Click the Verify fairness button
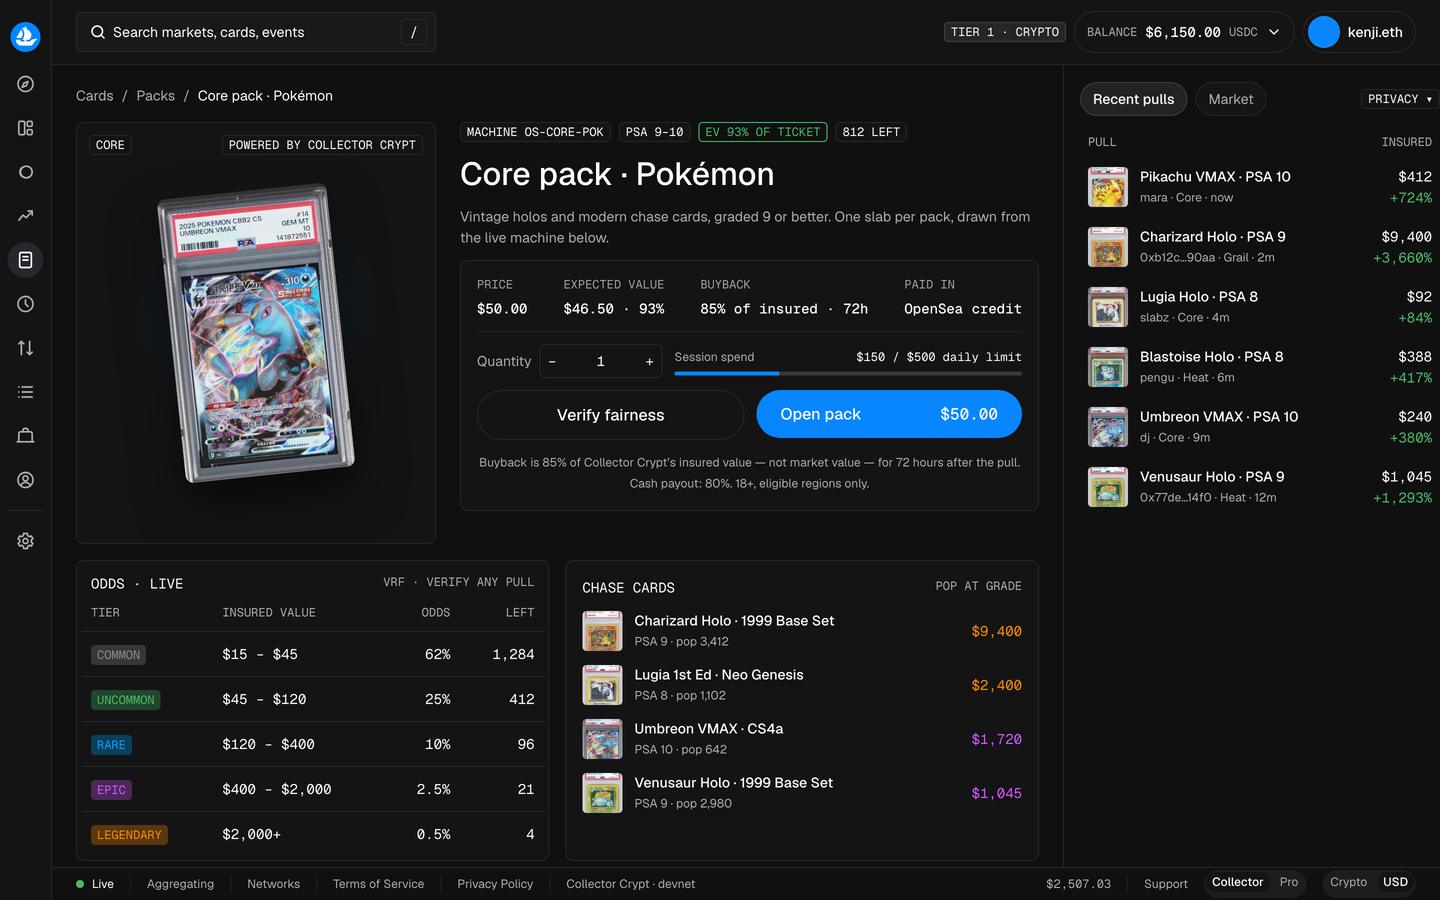The image size is (1440, 900). click(610, 415)
